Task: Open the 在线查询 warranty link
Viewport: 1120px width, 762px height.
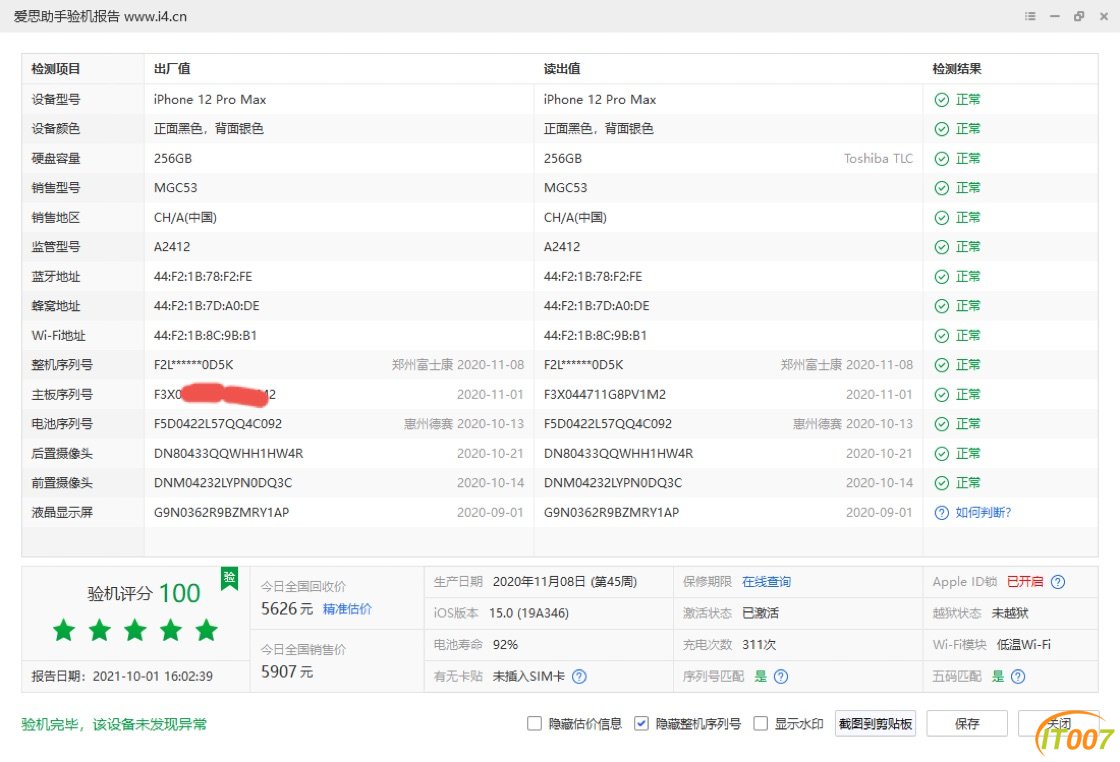Action: [x=766, y=582]
